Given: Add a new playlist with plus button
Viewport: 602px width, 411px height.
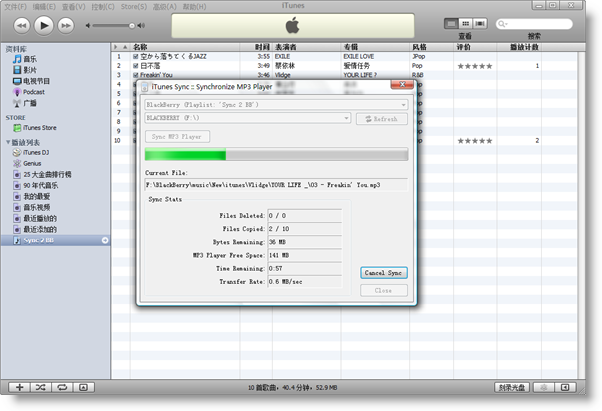Looking at the screenshot, I should pyautogui.click(x=19, y=387).
